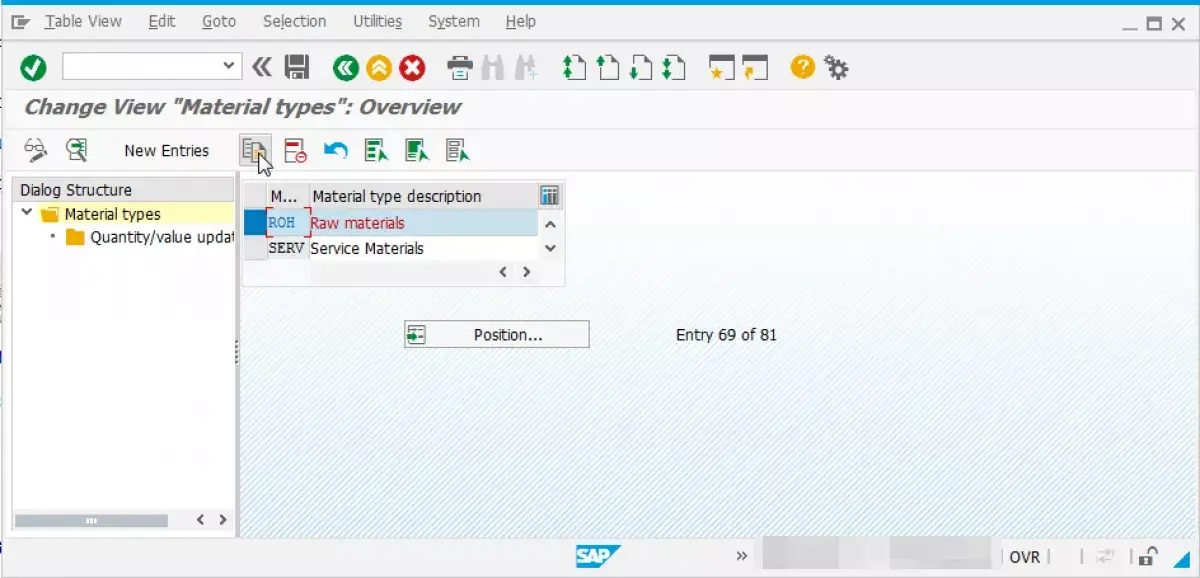Click the Dialog Structure horizontal scrollbar thumb
This screenshot has height=578, width=1200.
92,520
